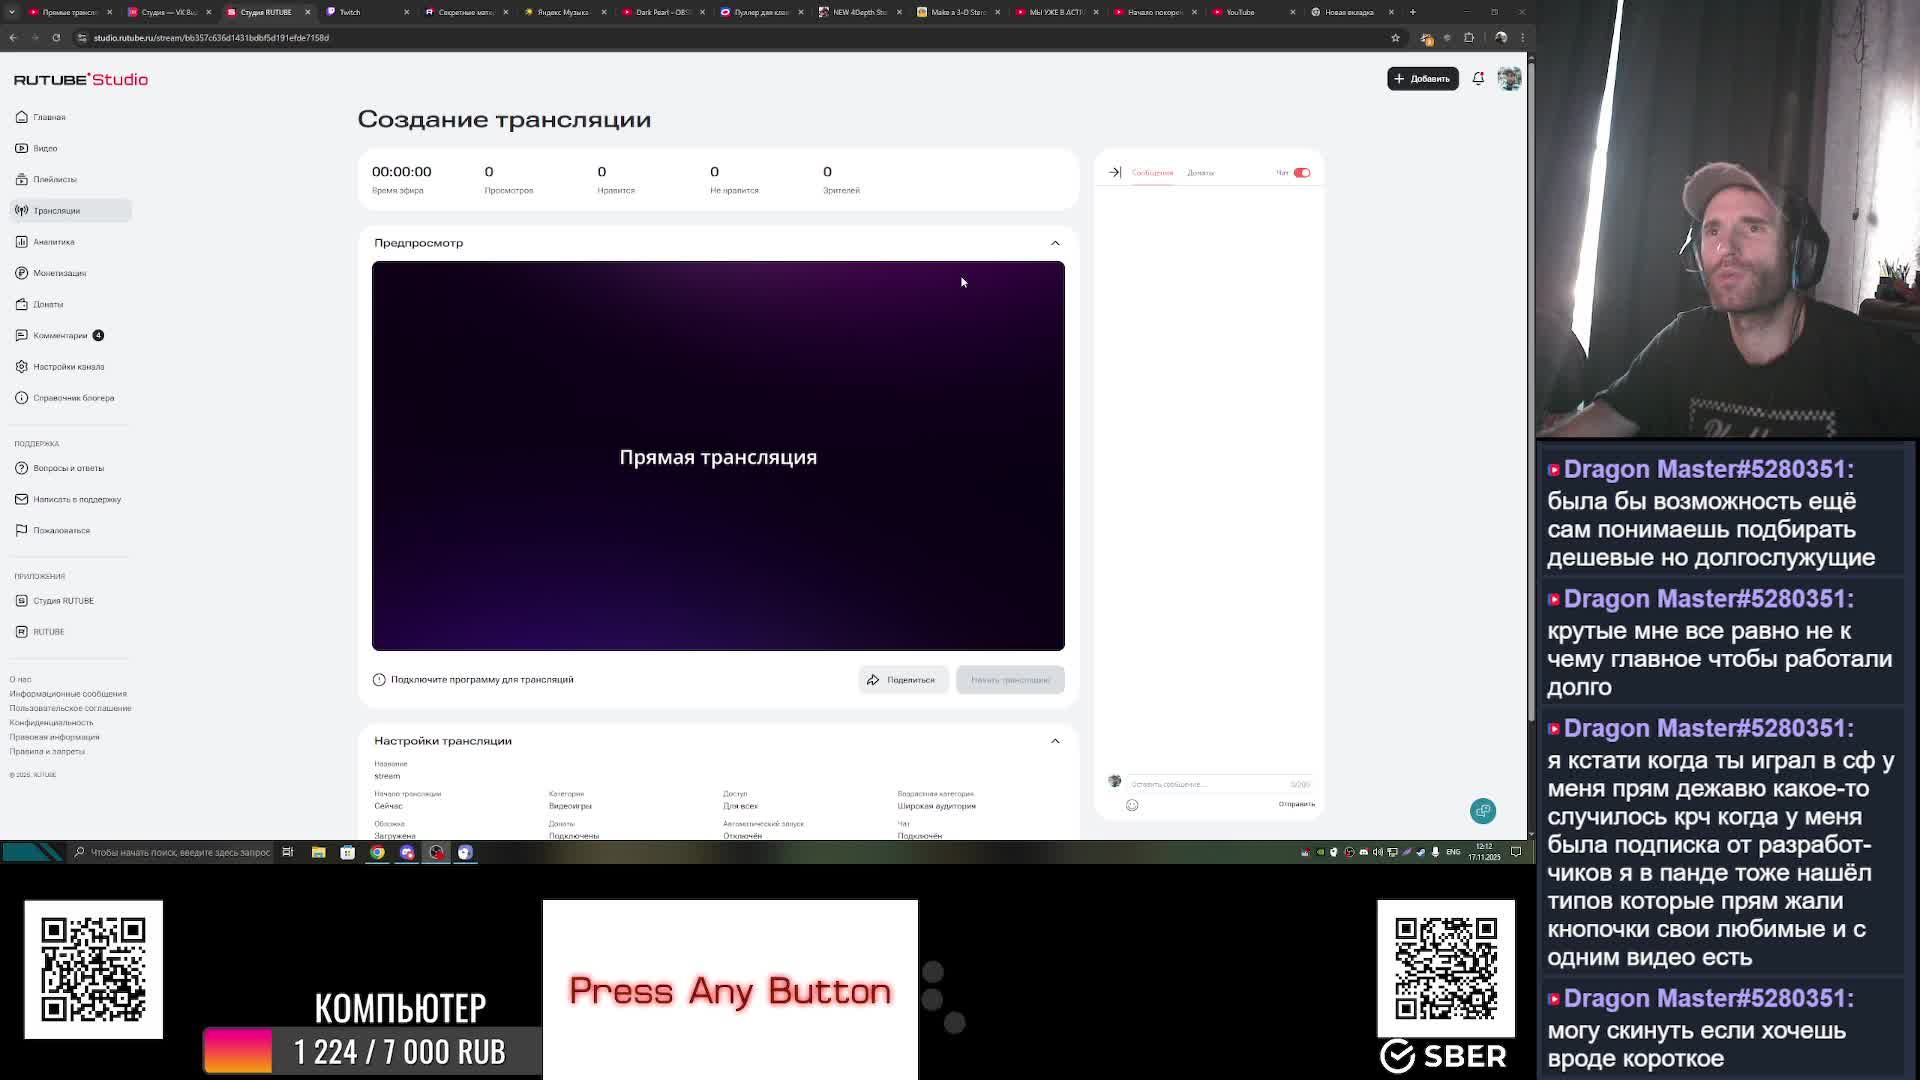Open Аналитика in the sidebar
Image resolution: width=1920 pixels, height=1080 pixels.
click(x=54, y=242)
